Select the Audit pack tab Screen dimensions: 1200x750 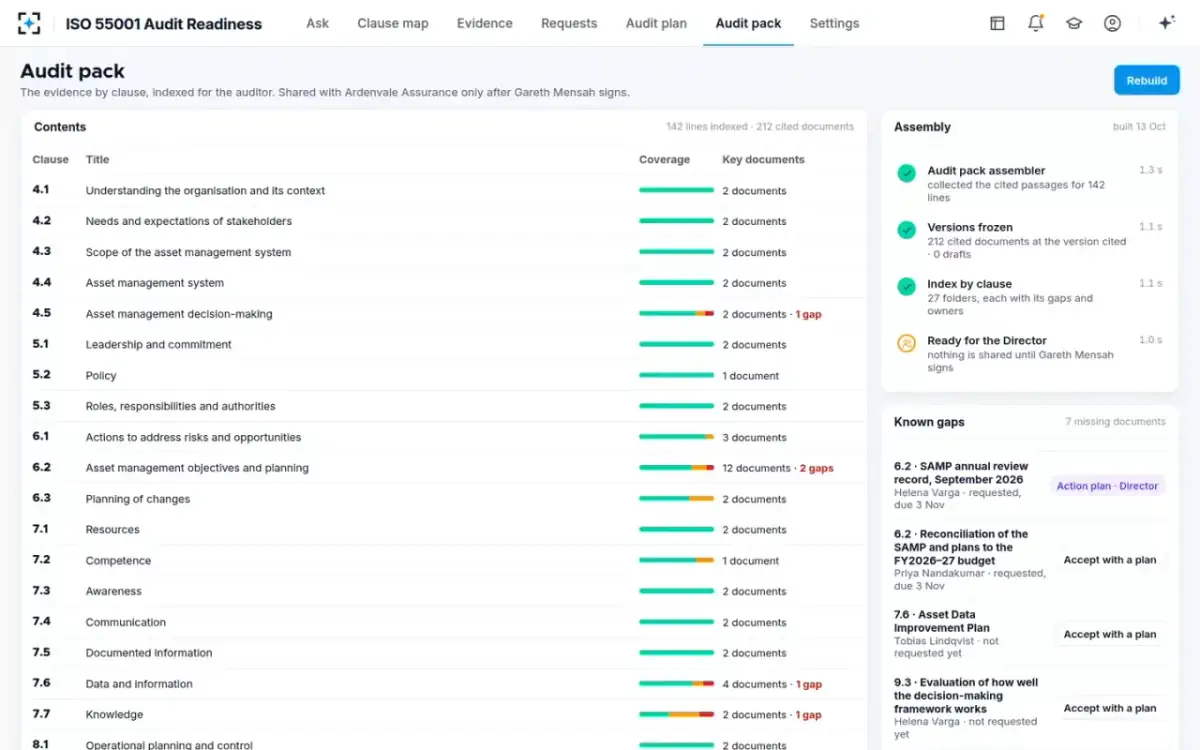click(x=748, y=23)
